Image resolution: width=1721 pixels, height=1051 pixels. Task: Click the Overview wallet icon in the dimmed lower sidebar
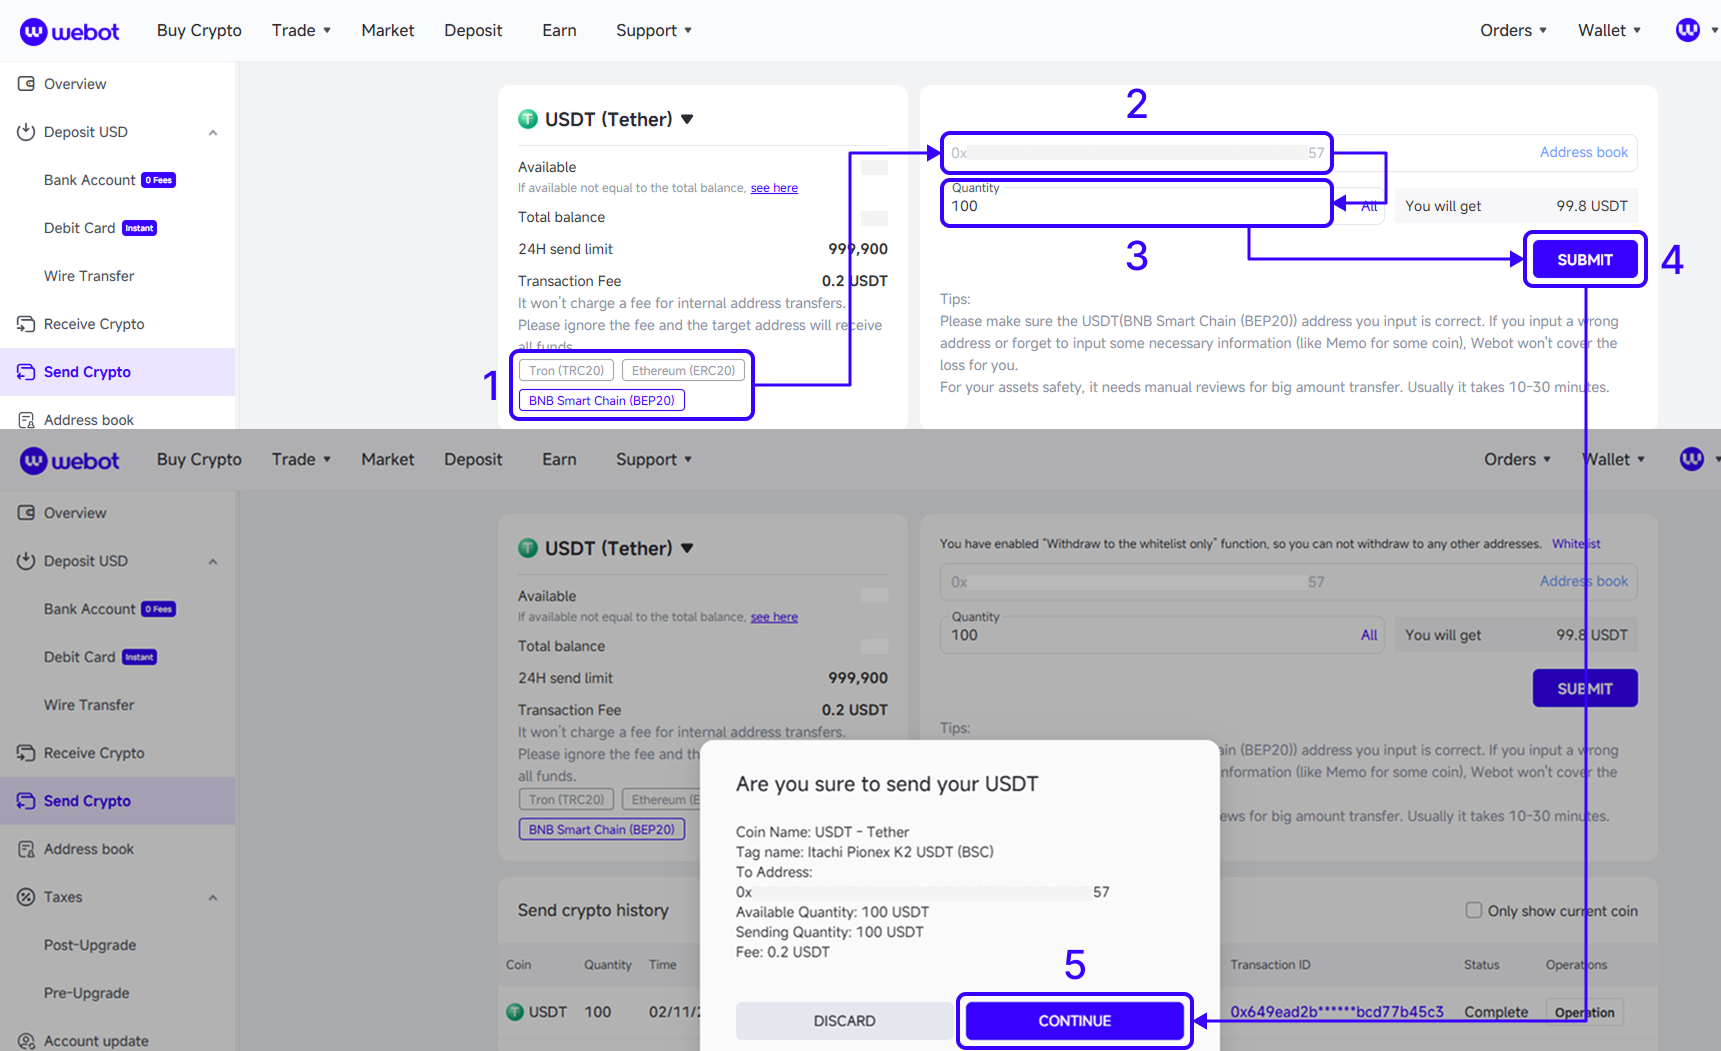[x=27, y=513]
